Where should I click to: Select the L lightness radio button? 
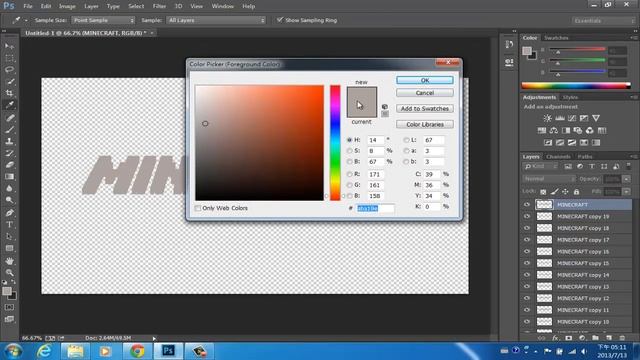(406, 140)
